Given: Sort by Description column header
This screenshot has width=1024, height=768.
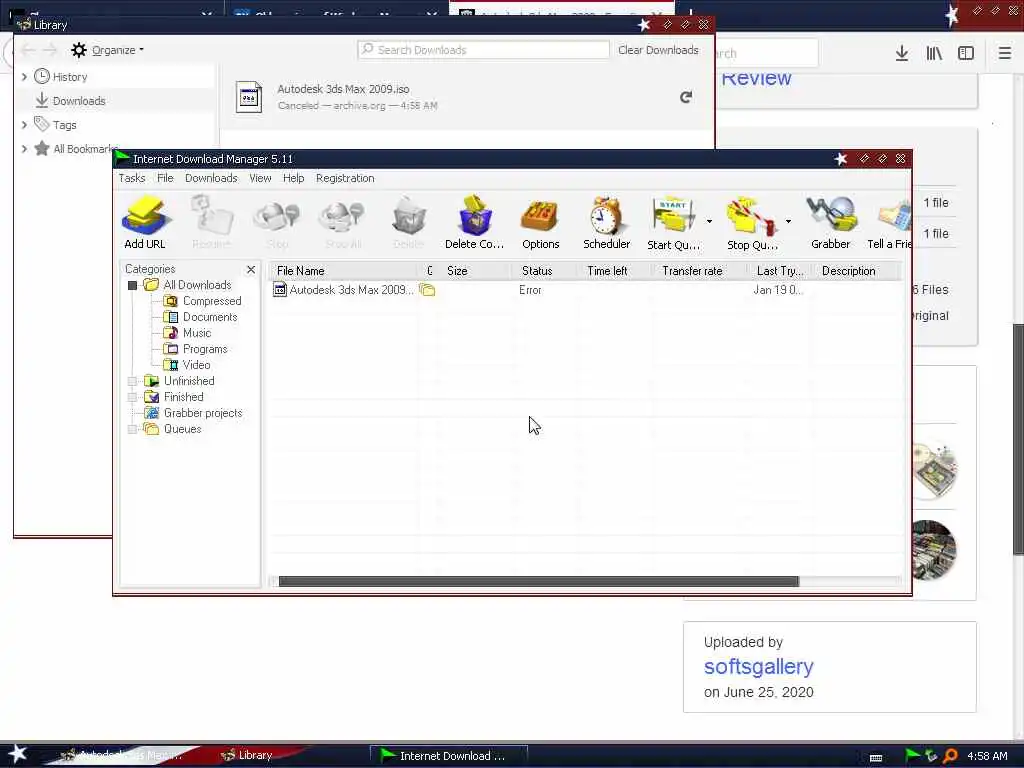Looking at the screenshot, I should click(x=856, y=271).
